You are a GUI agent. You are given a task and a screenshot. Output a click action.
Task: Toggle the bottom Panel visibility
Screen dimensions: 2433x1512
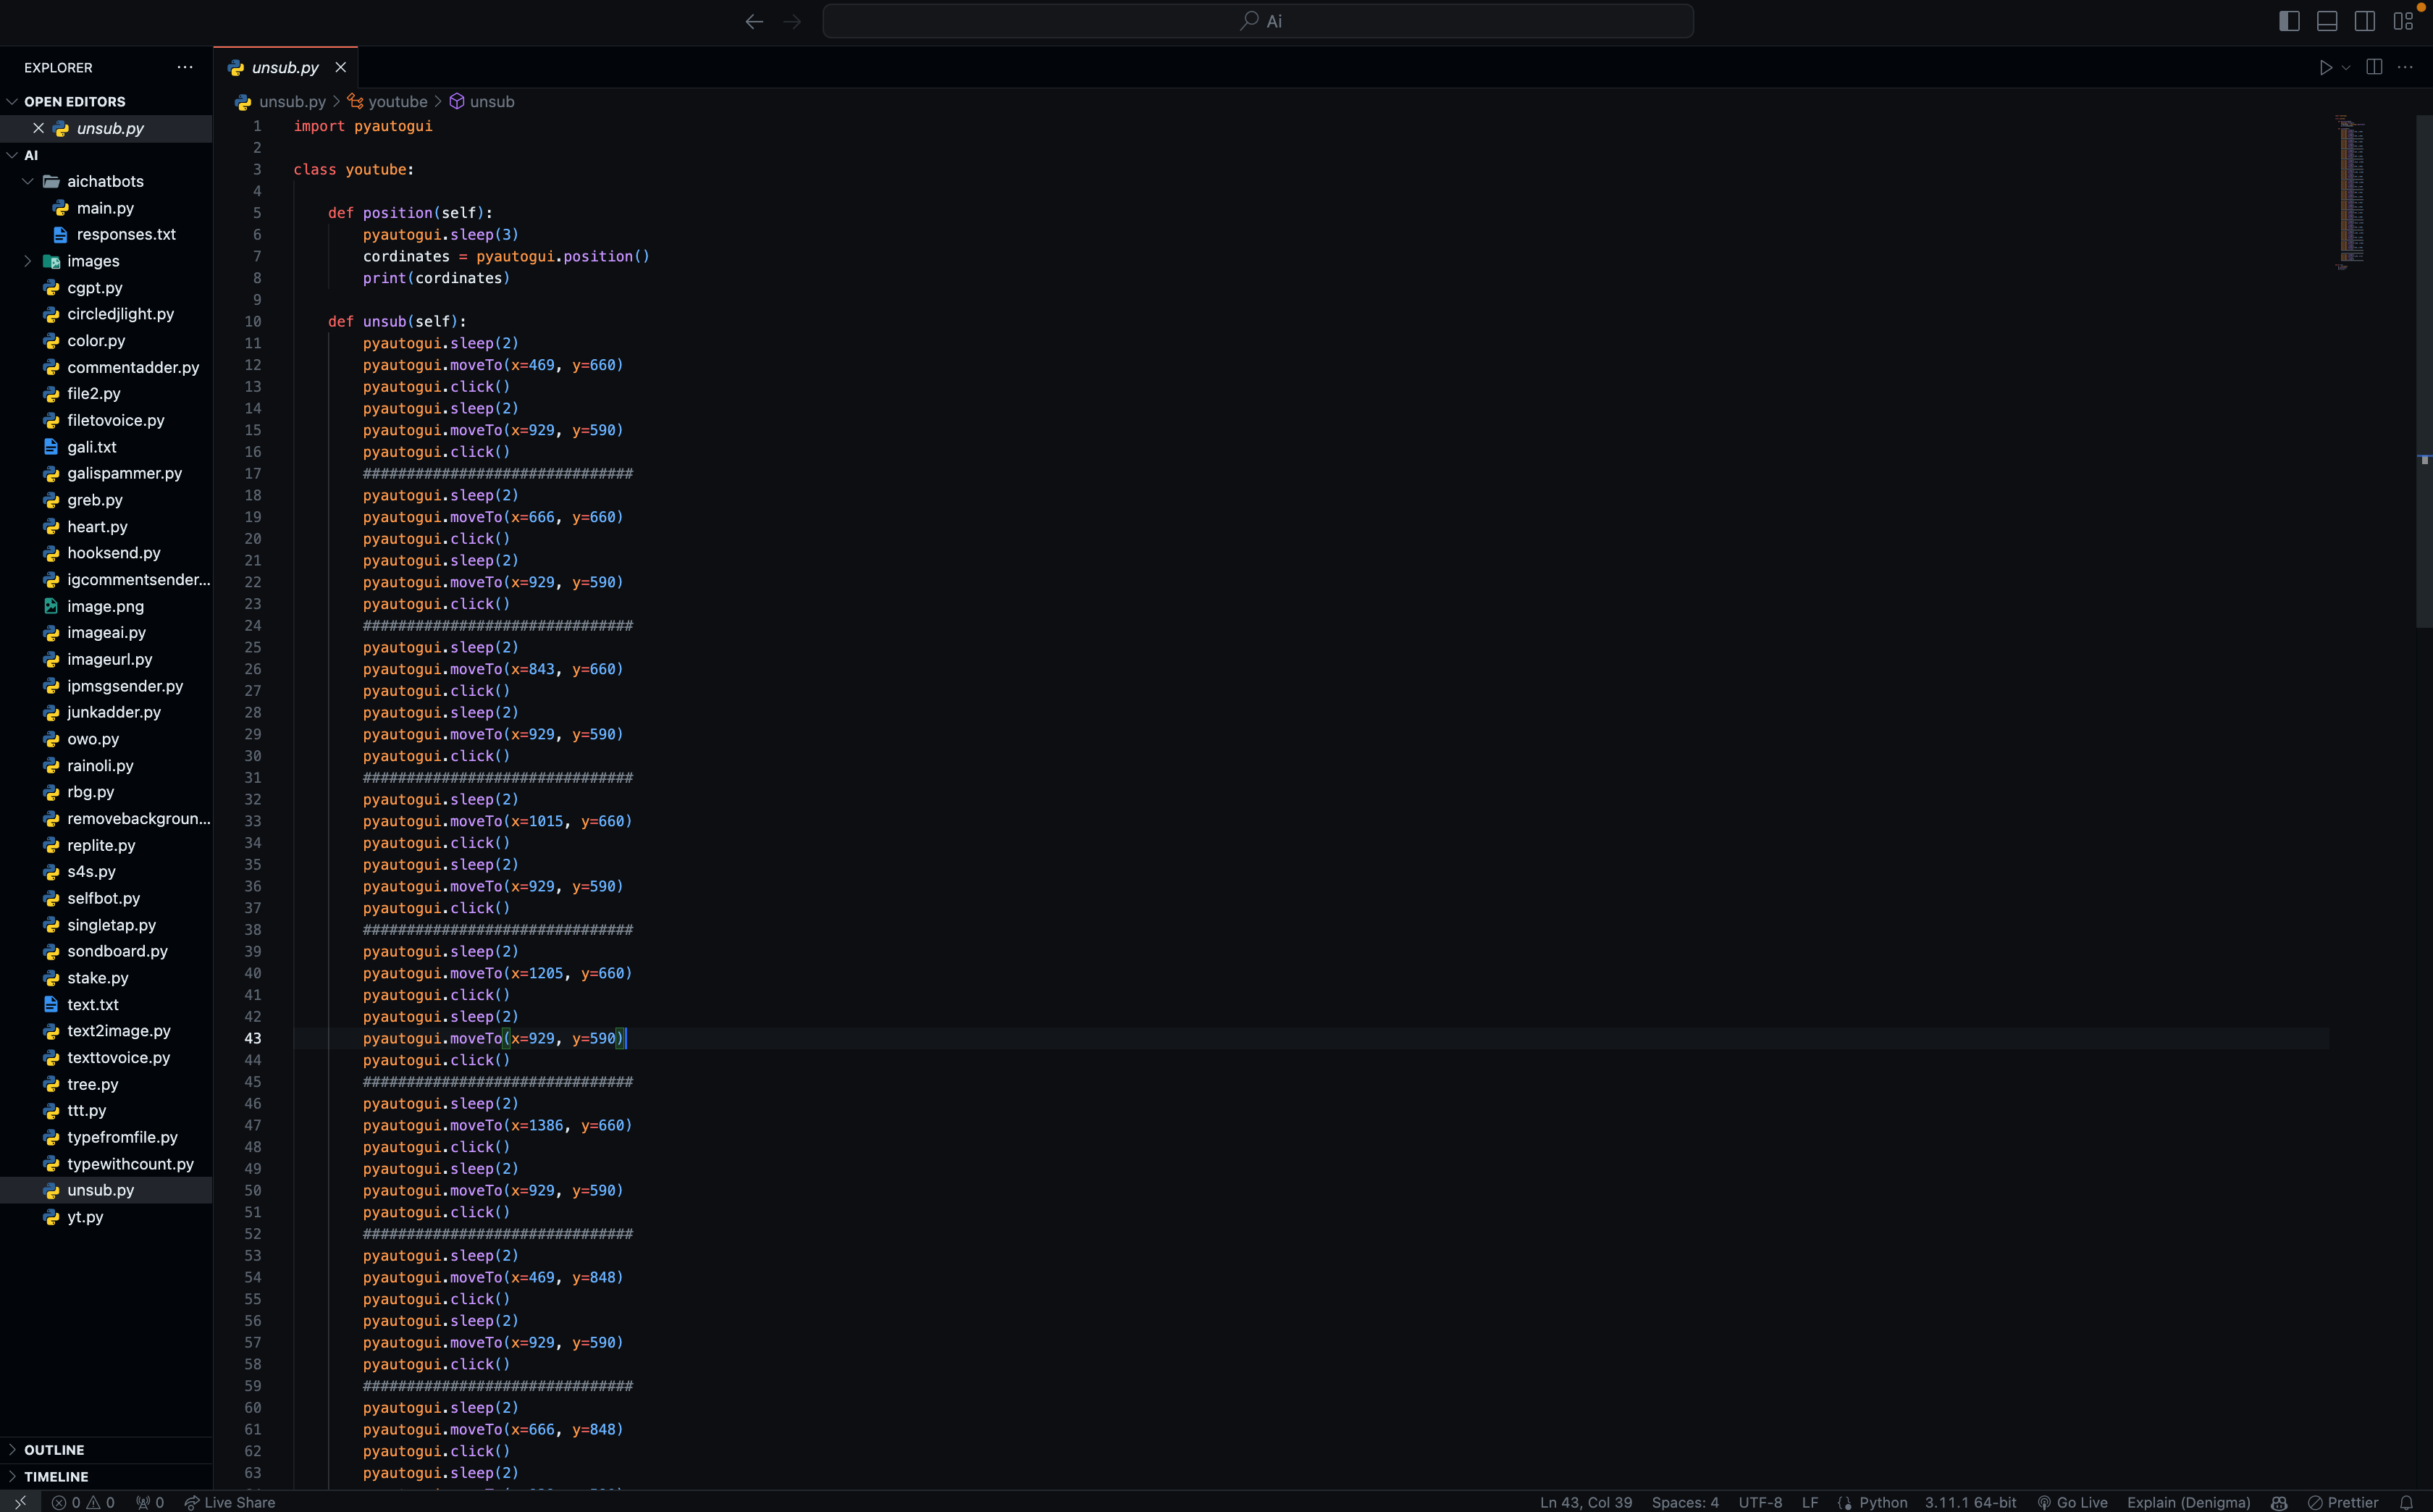2327,21
